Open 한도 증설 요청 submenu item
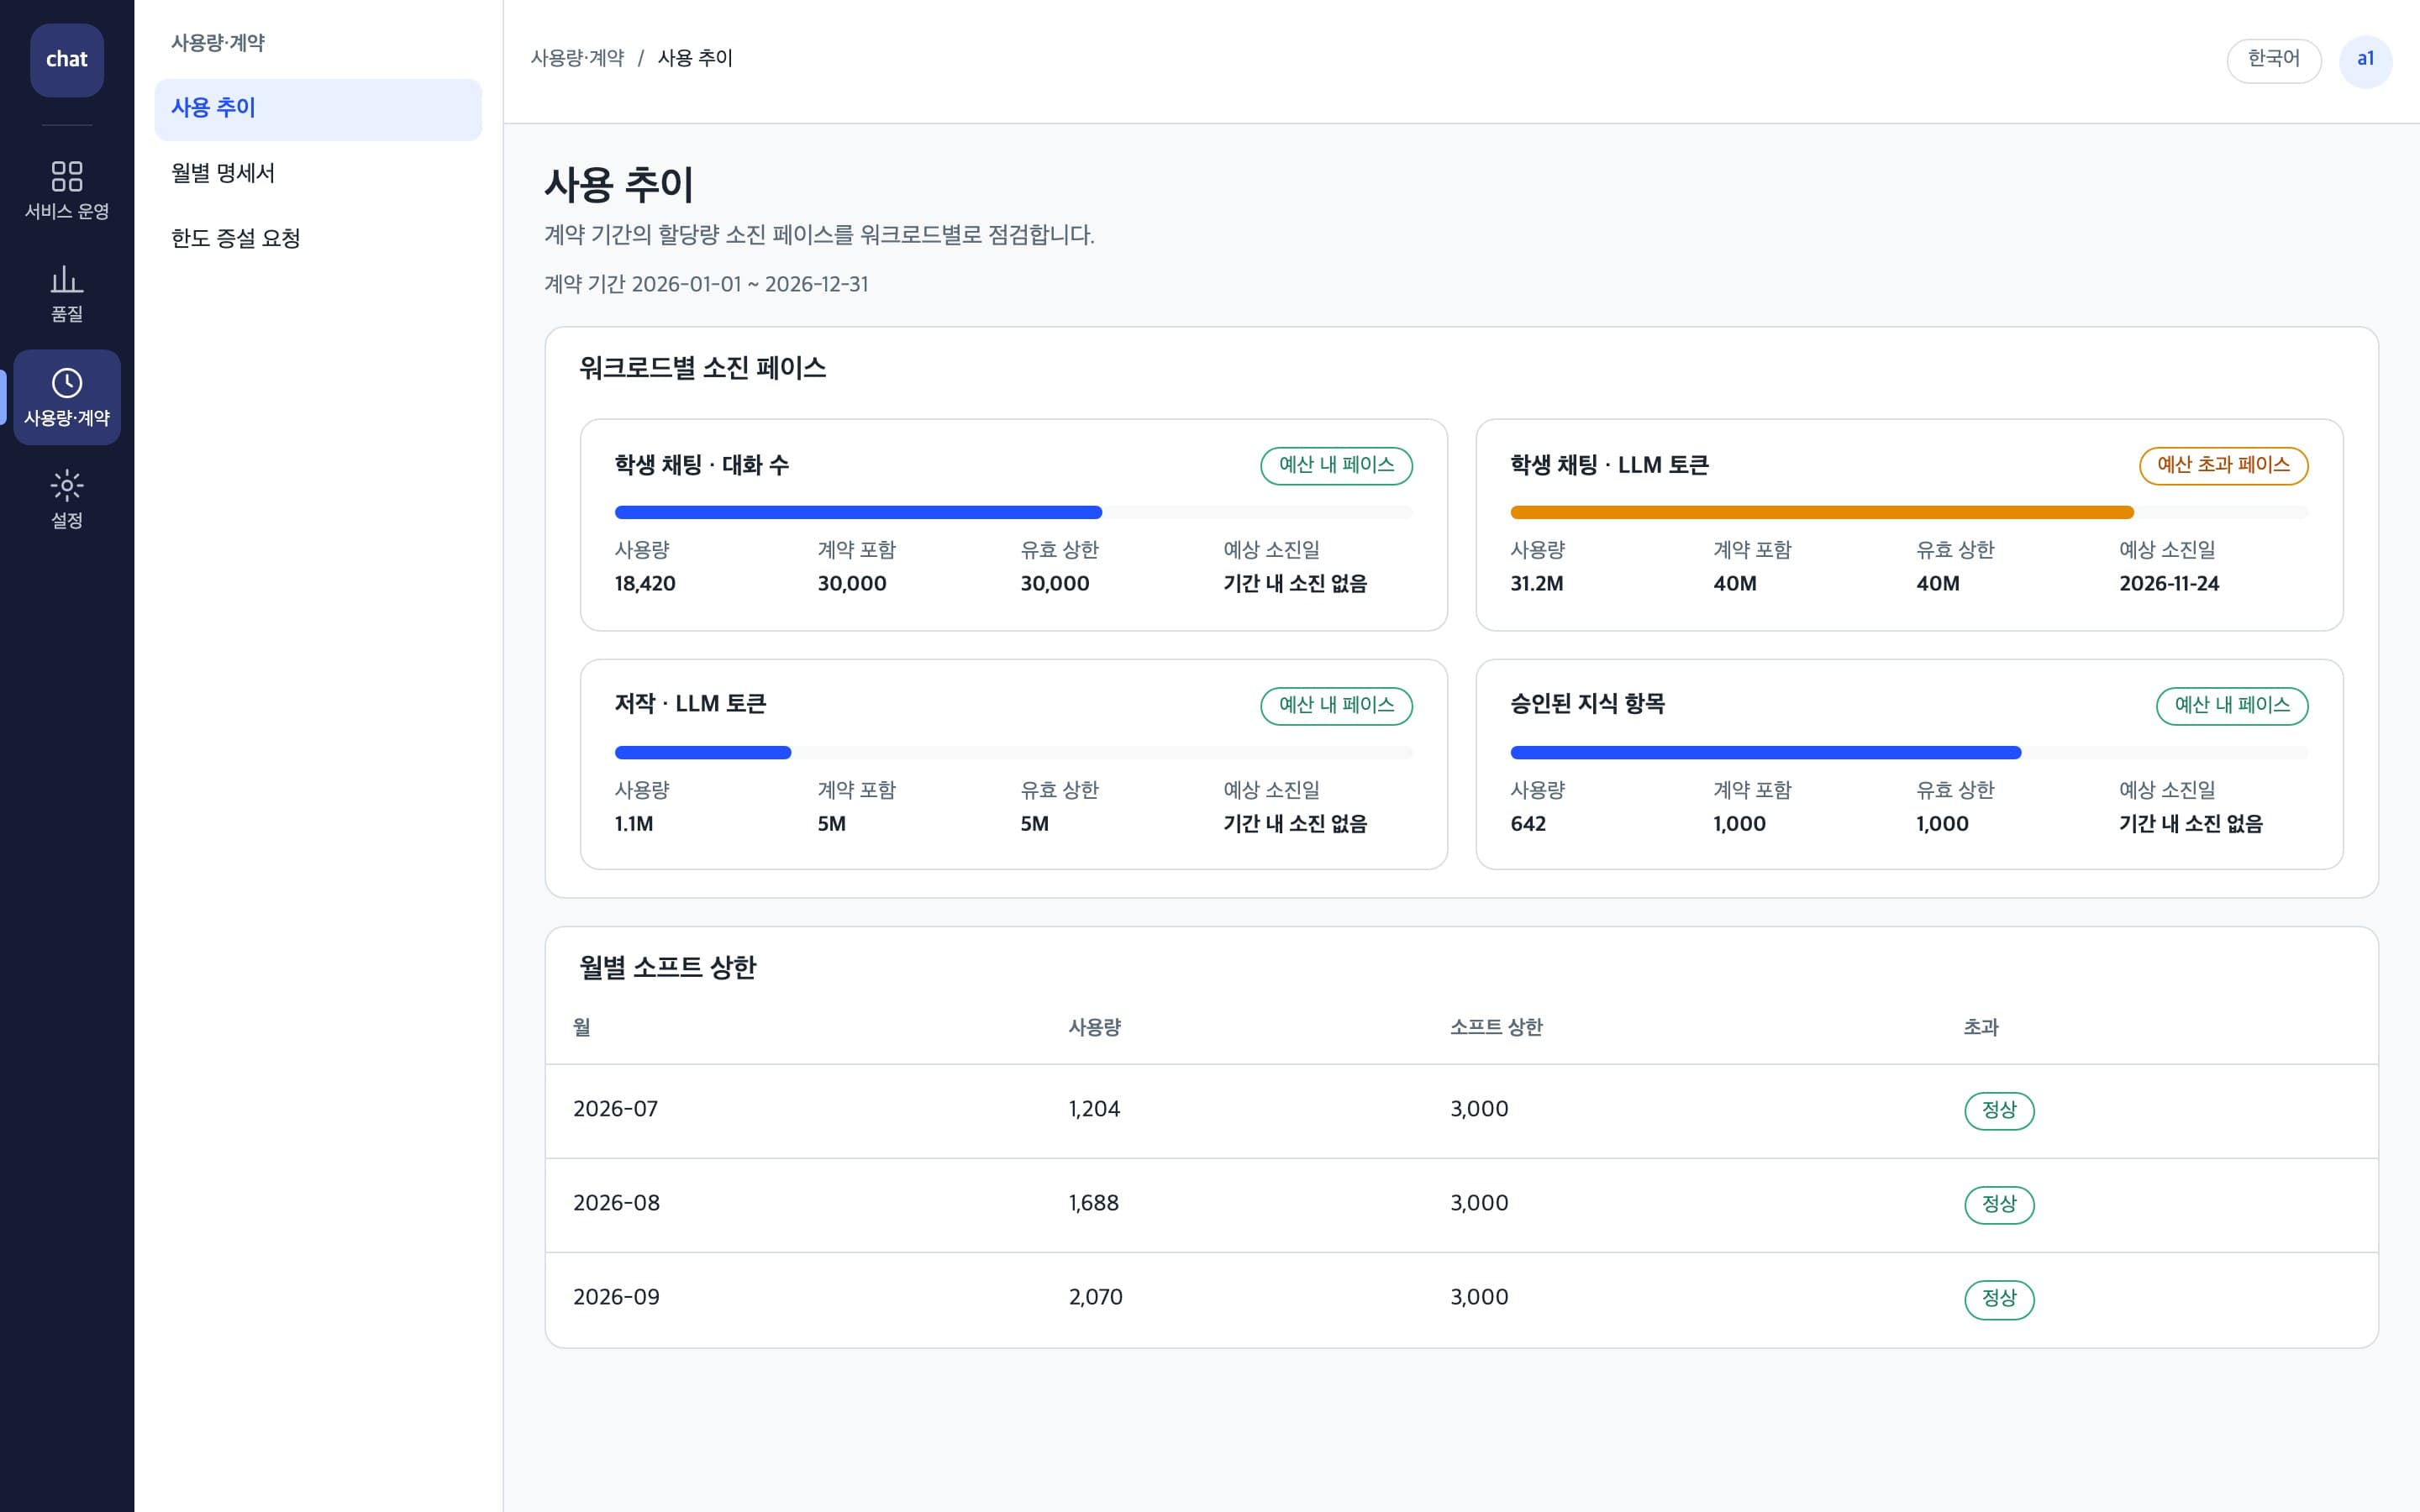 pyautogui.click(x=318, y=239)
